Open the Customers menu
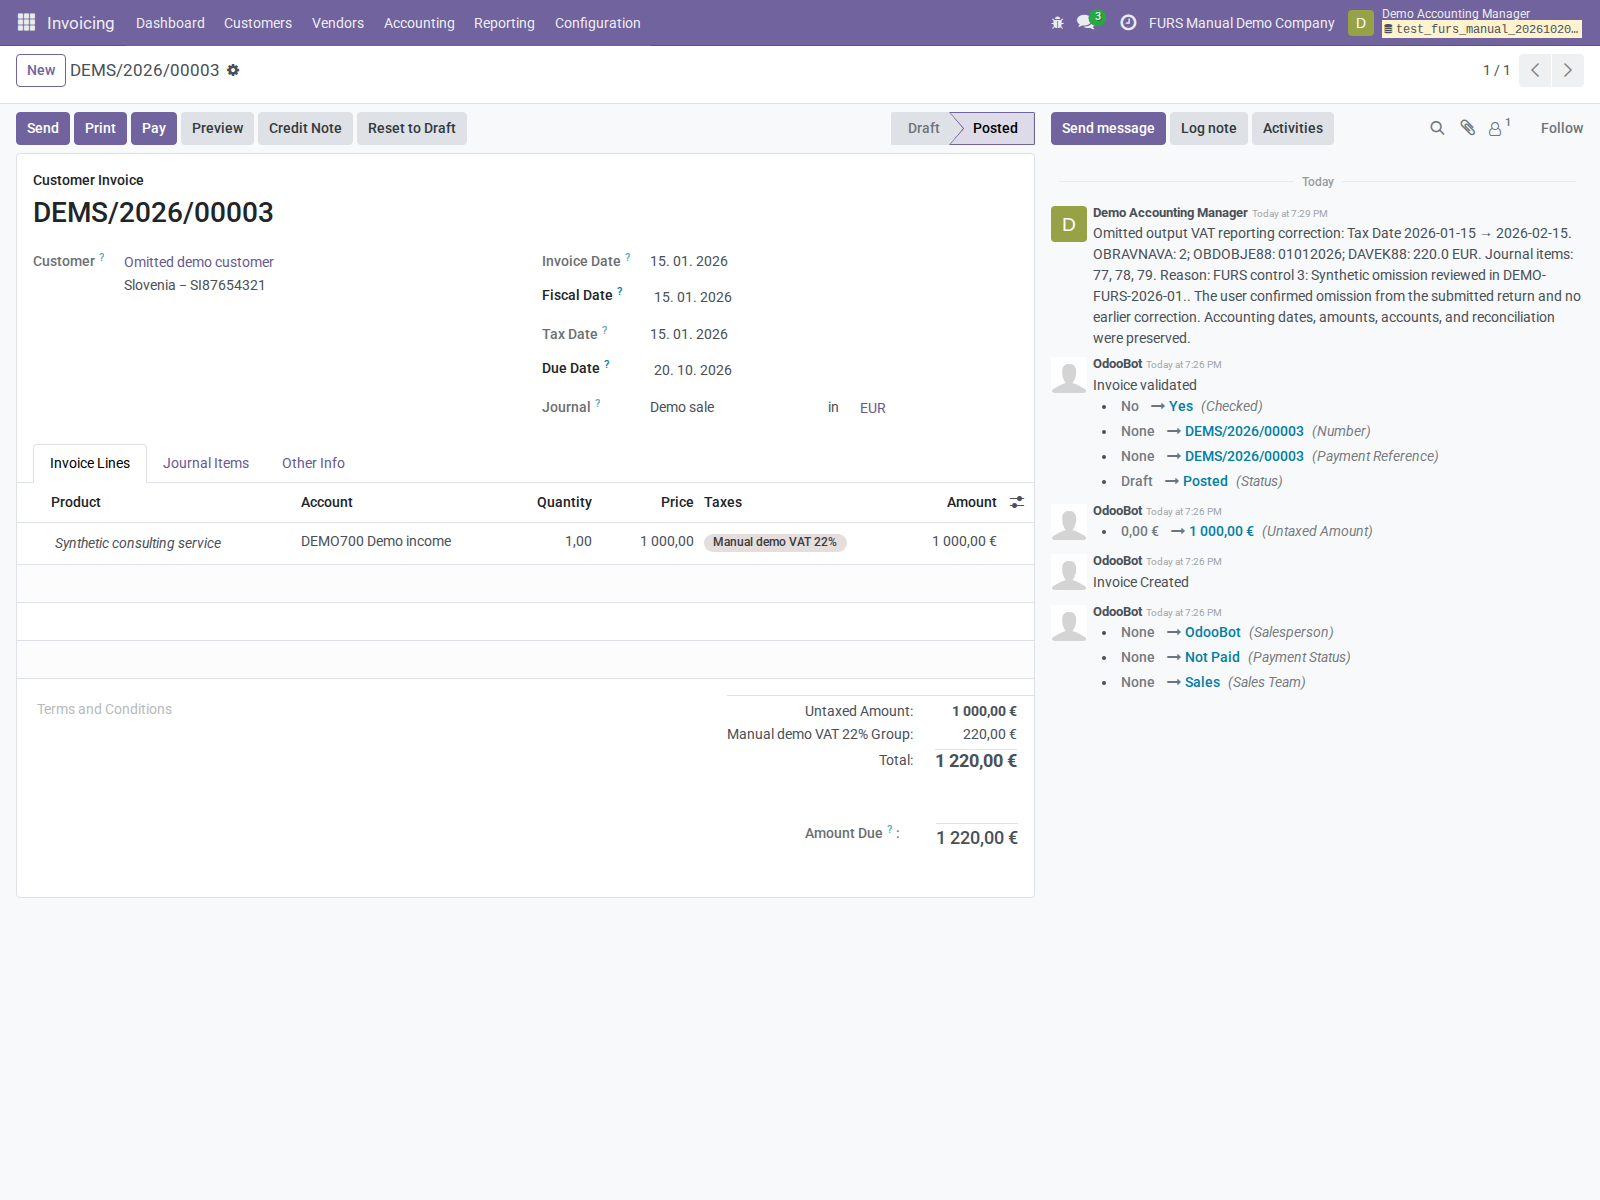 point(258,22)
